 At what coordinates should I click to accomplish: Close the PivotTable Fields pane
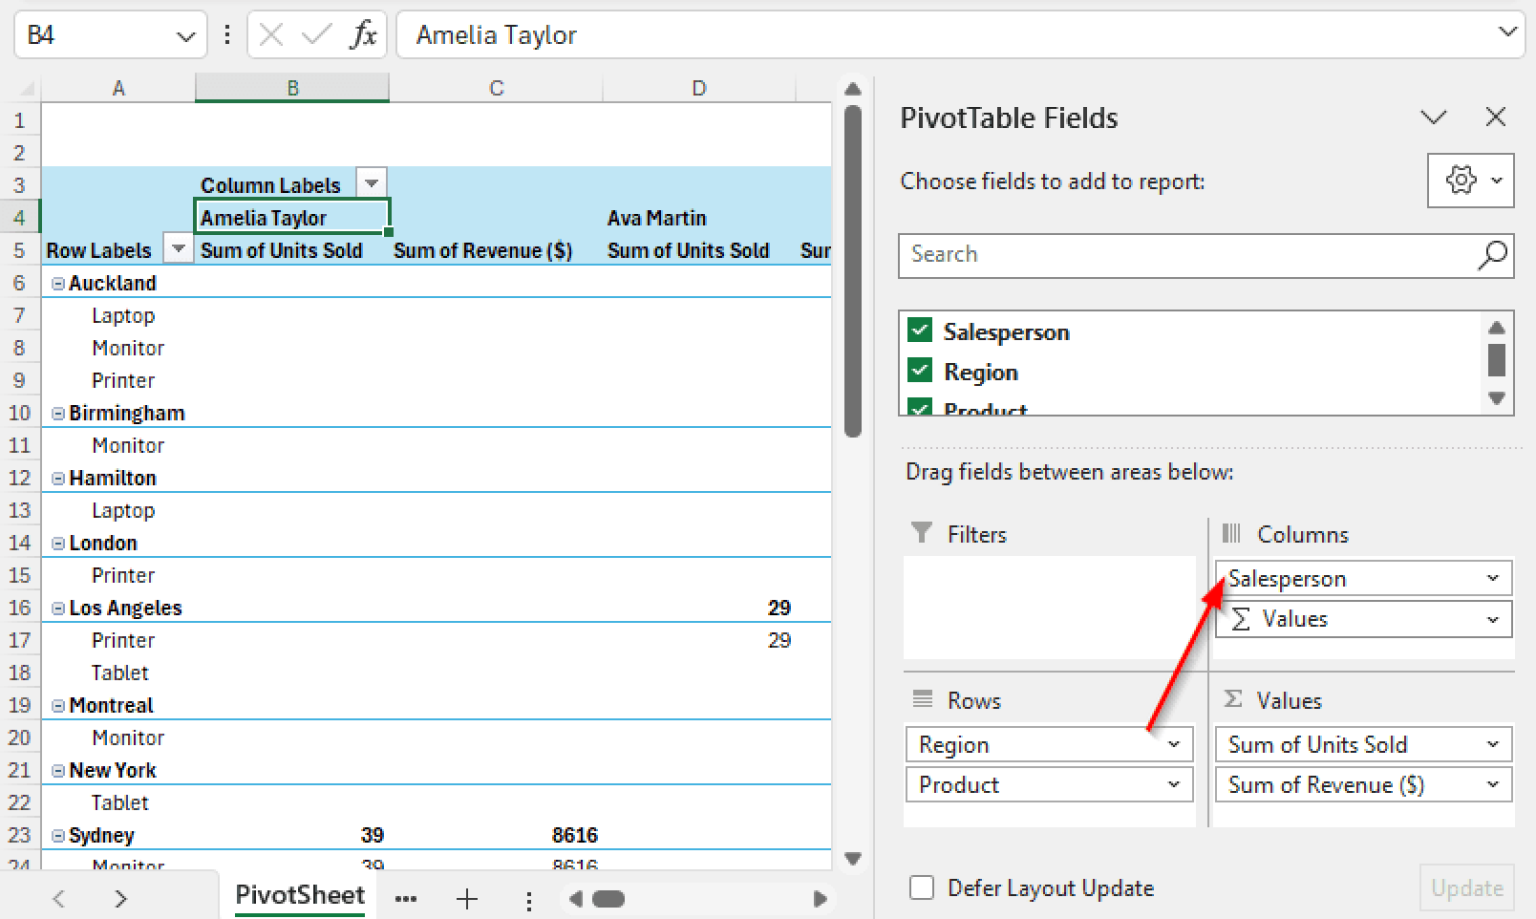[1495, 117]
